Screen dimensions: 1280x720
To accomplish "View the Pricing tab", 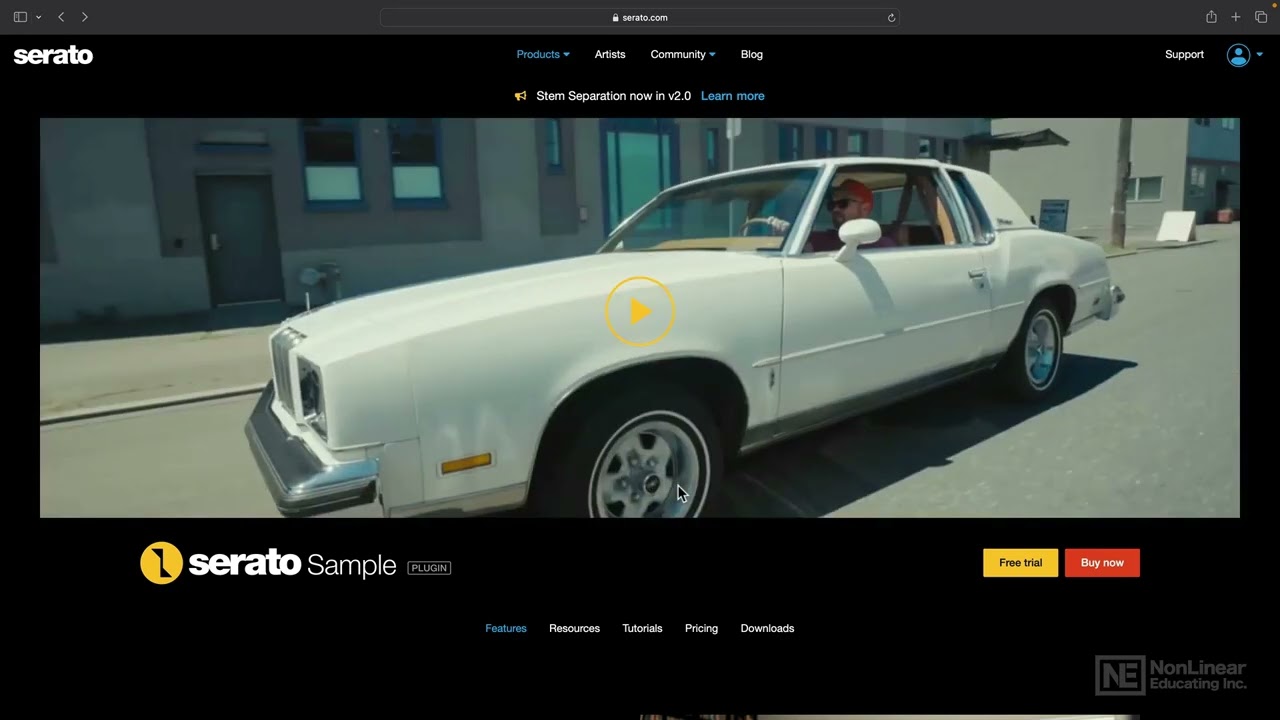I will click(x=701, y=628).
